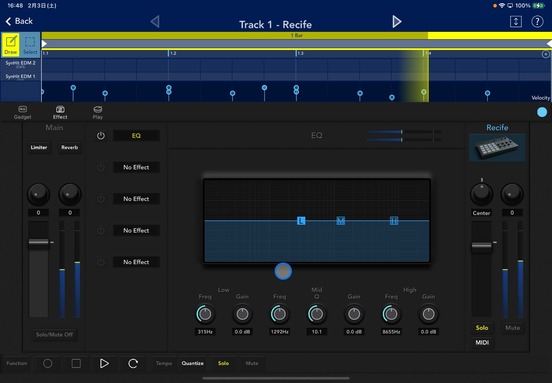Viewport: 552px width, 383px height.
Task: Click the Main volume fader handle
Action: click(x=38, y=242)
